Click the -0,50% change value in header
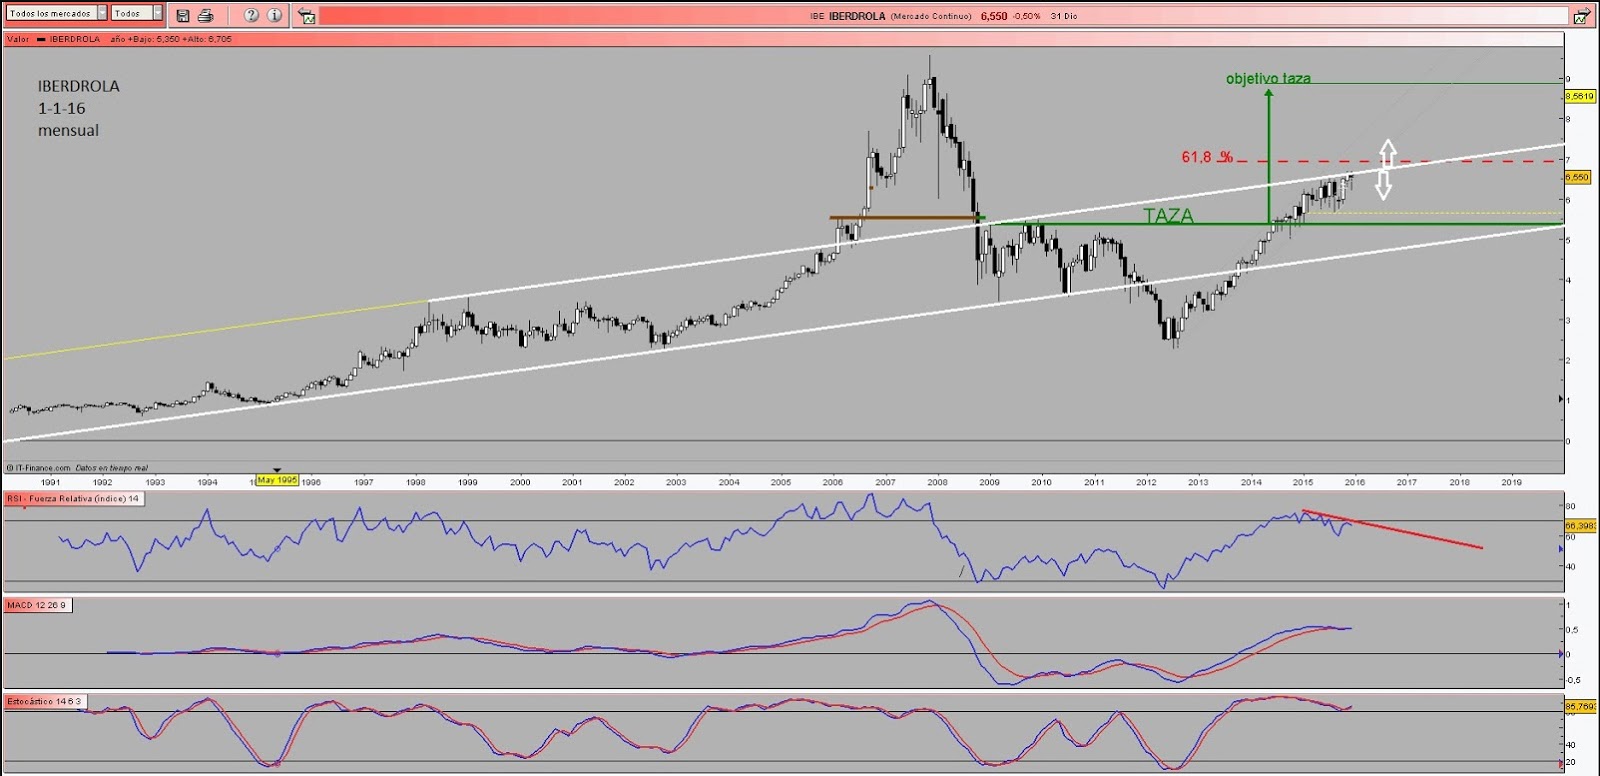1600x776 pixels. click(1026, 16)
